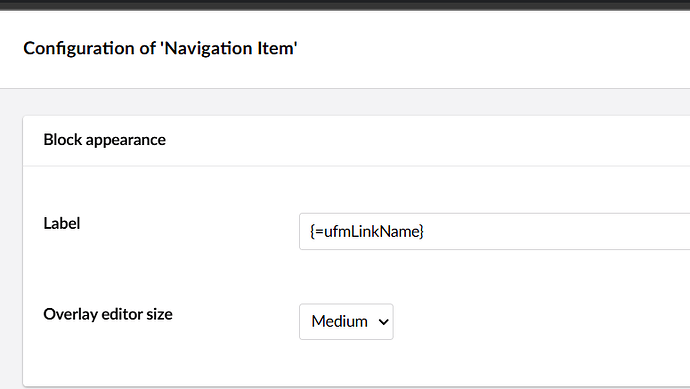Image resolution: width=690 pixels, height=389 pixels.
Task: Click the word 'Medium' in size selector
Action: point(339,322)
